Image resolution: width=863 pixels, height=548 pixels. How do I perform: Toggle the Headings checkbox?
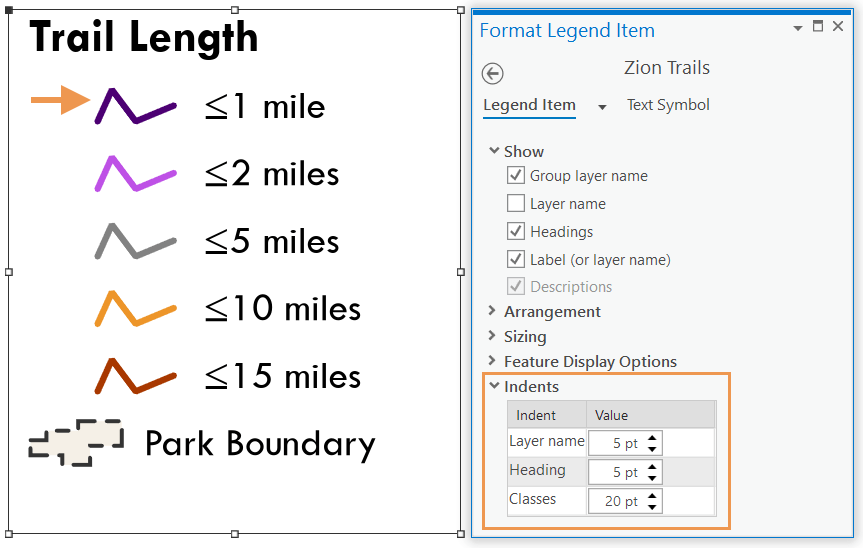coord(516,231)
